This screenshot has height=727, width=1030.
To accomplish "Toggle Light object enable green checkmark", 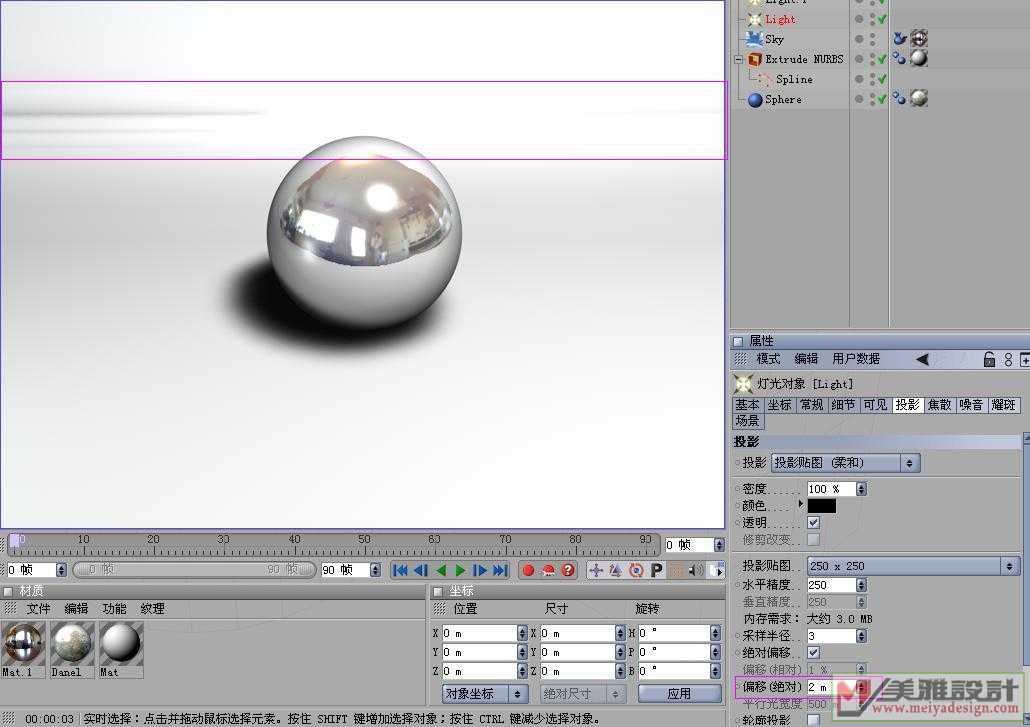I will pos(882,20).
